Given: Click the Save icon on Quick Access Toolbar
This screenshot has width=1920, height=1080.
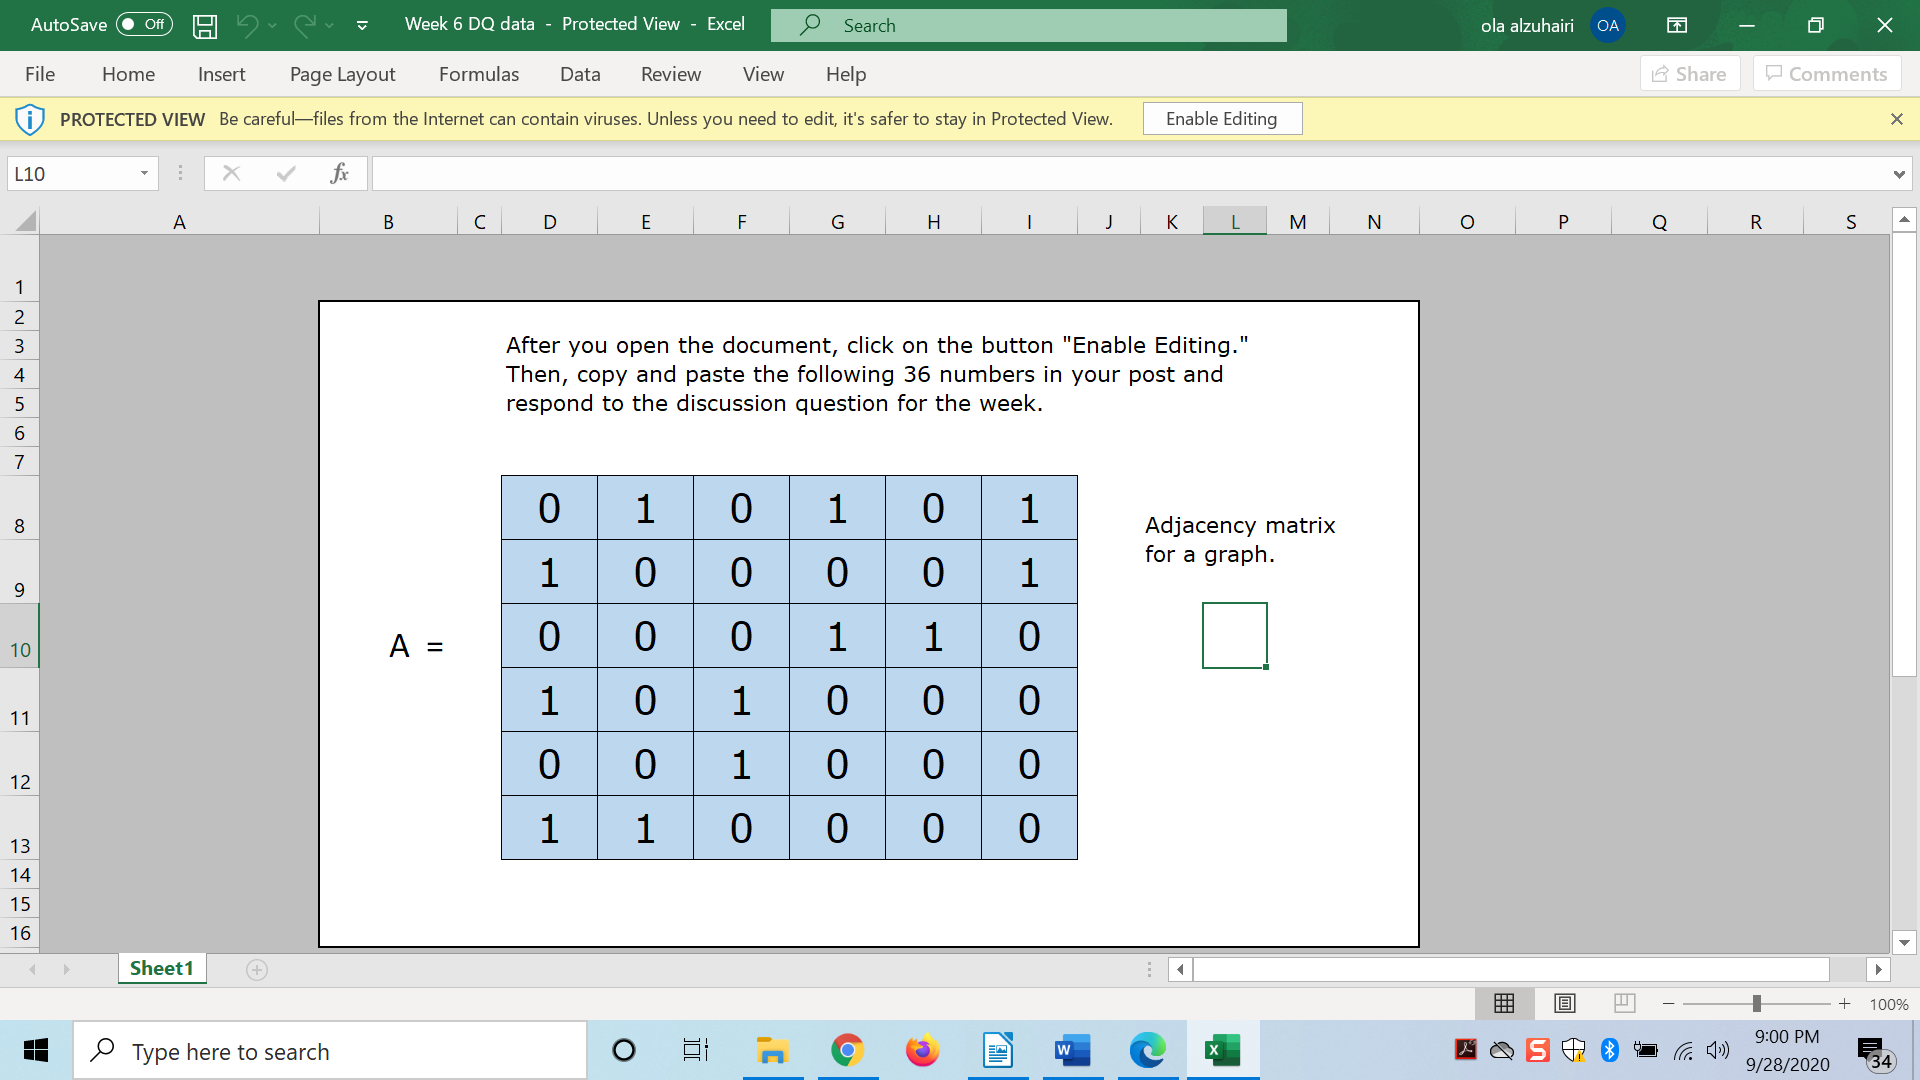Looking at the screenshot, I should click(x=204, y=25).
